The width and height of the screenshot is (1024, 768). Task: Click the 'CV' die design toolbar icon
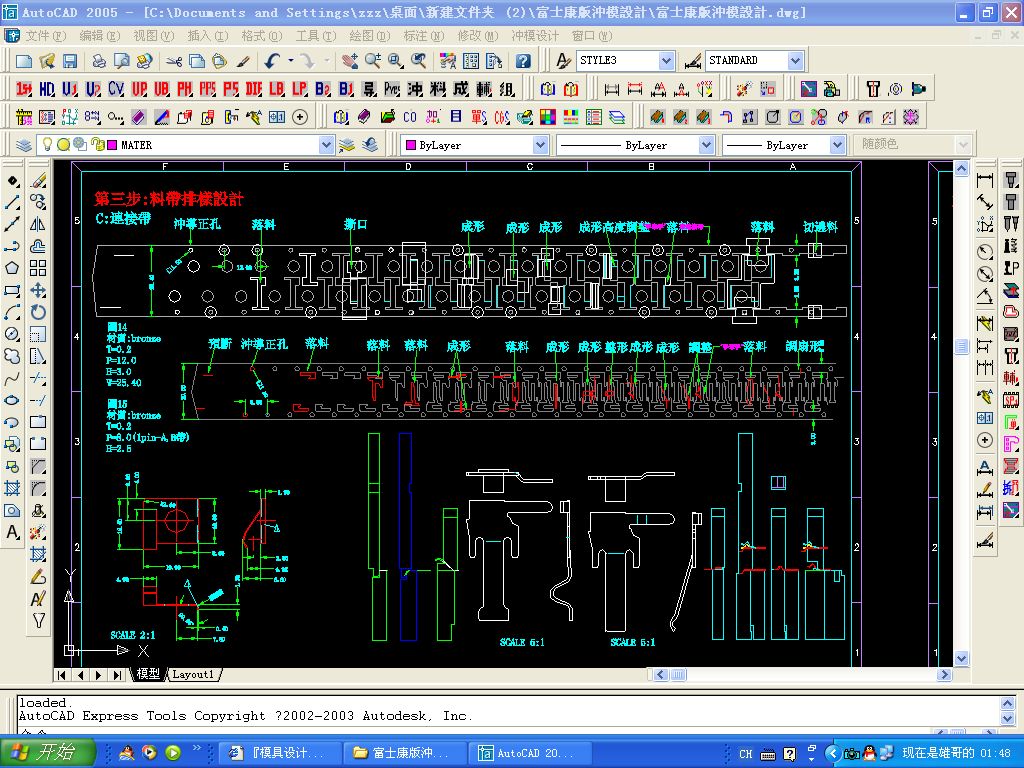click(x=116, y=89)
